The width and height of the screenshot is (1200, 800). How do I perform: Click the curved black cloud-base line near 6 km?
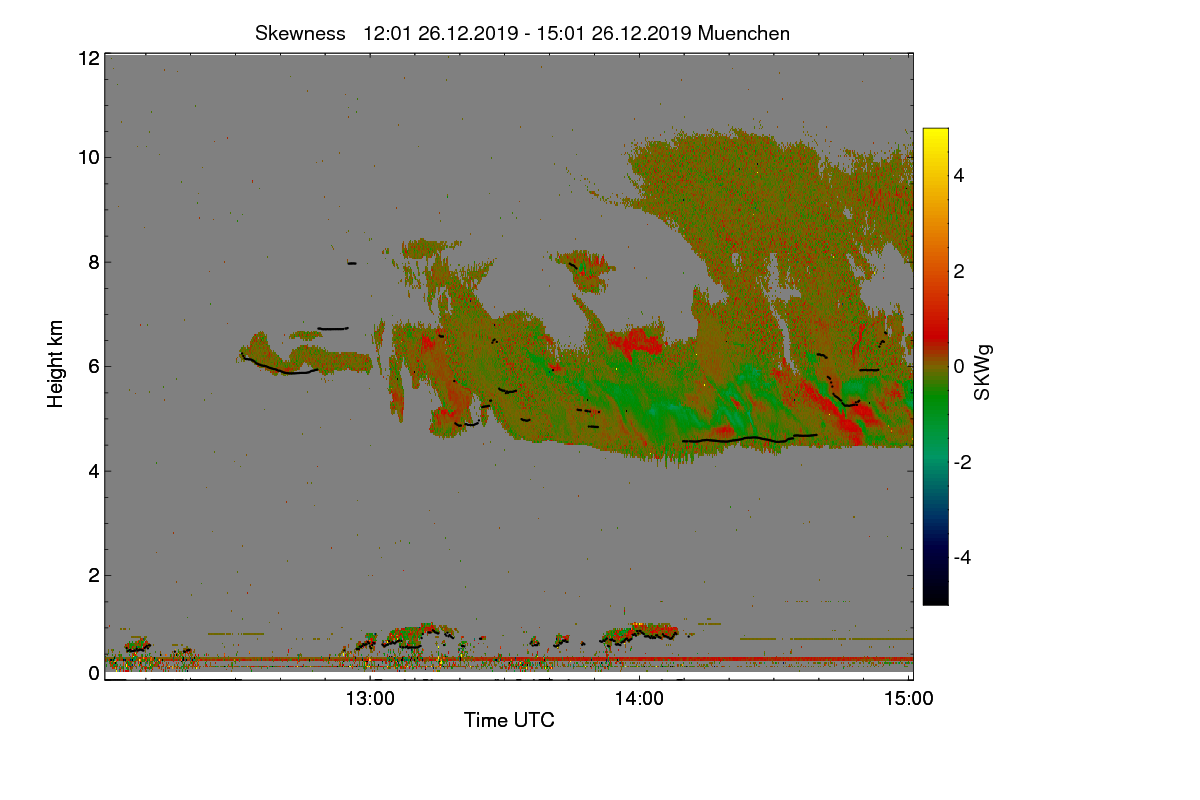click(279, 366)
